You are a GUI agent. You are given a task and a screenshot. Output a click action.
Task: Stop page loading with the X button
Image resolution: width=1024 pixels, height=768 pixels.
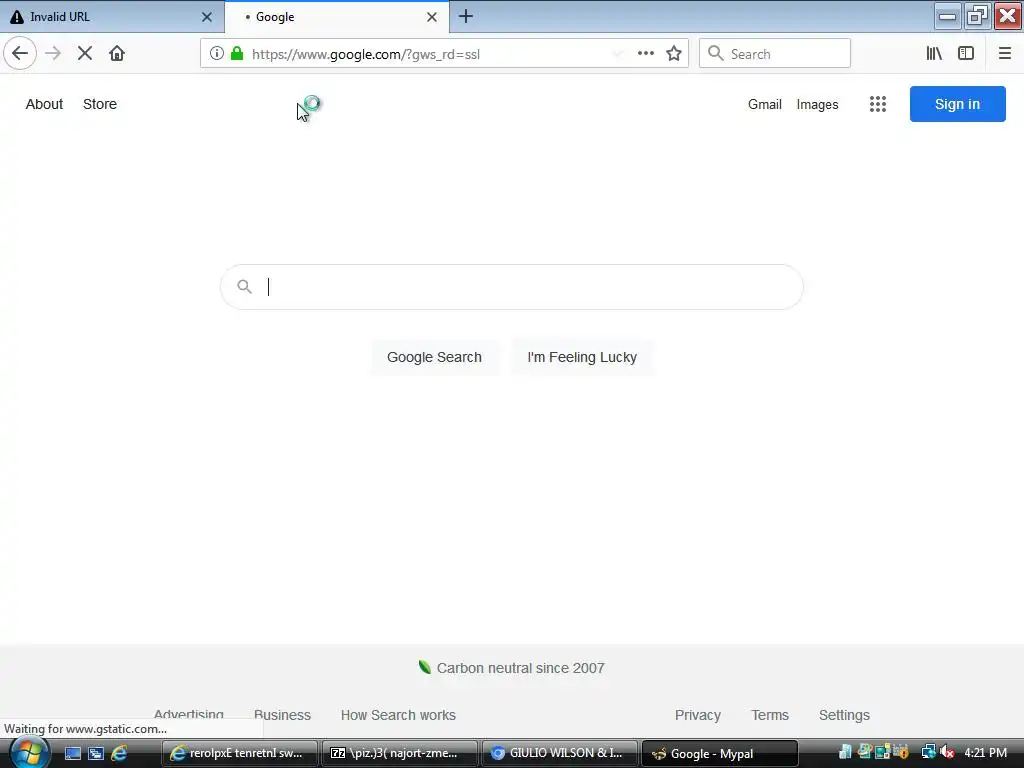[85, 53]
